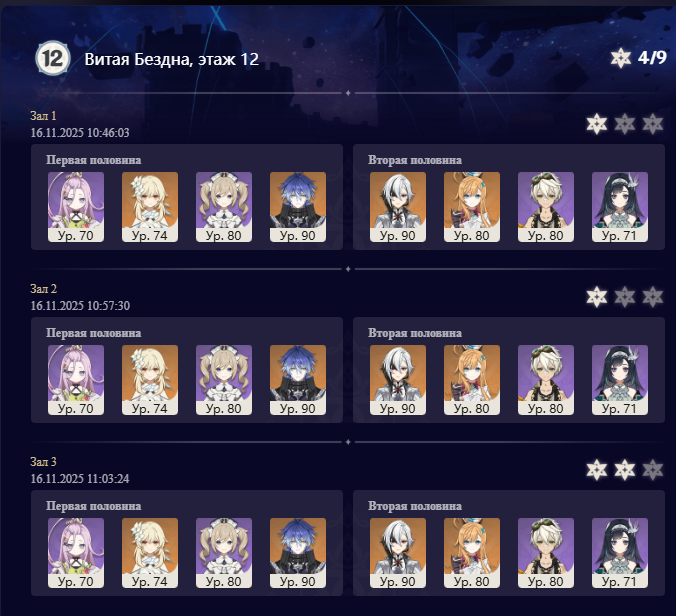Click the Зал 3 hall label
Screen dimensions: 676x616
(44, 462)
